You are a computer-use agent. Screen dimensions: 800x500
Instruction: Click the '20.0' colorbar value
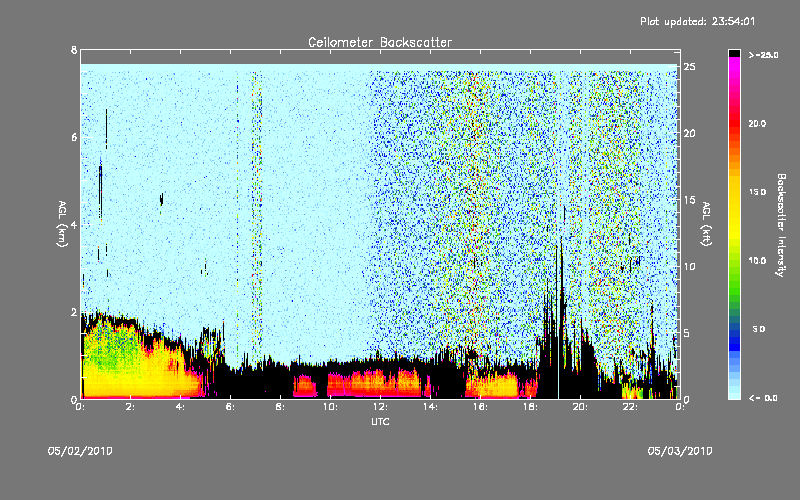click(x=758, y=123)
